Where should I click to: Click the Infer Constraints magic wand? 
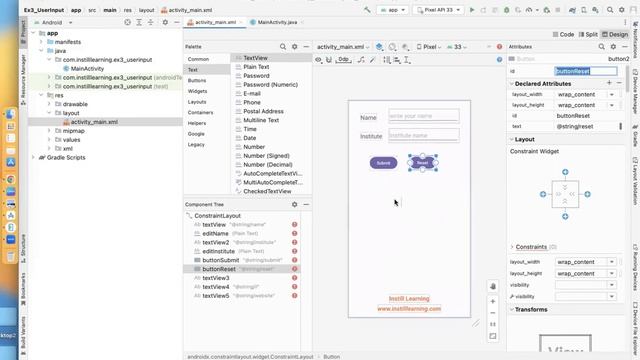tap(372, 60)
